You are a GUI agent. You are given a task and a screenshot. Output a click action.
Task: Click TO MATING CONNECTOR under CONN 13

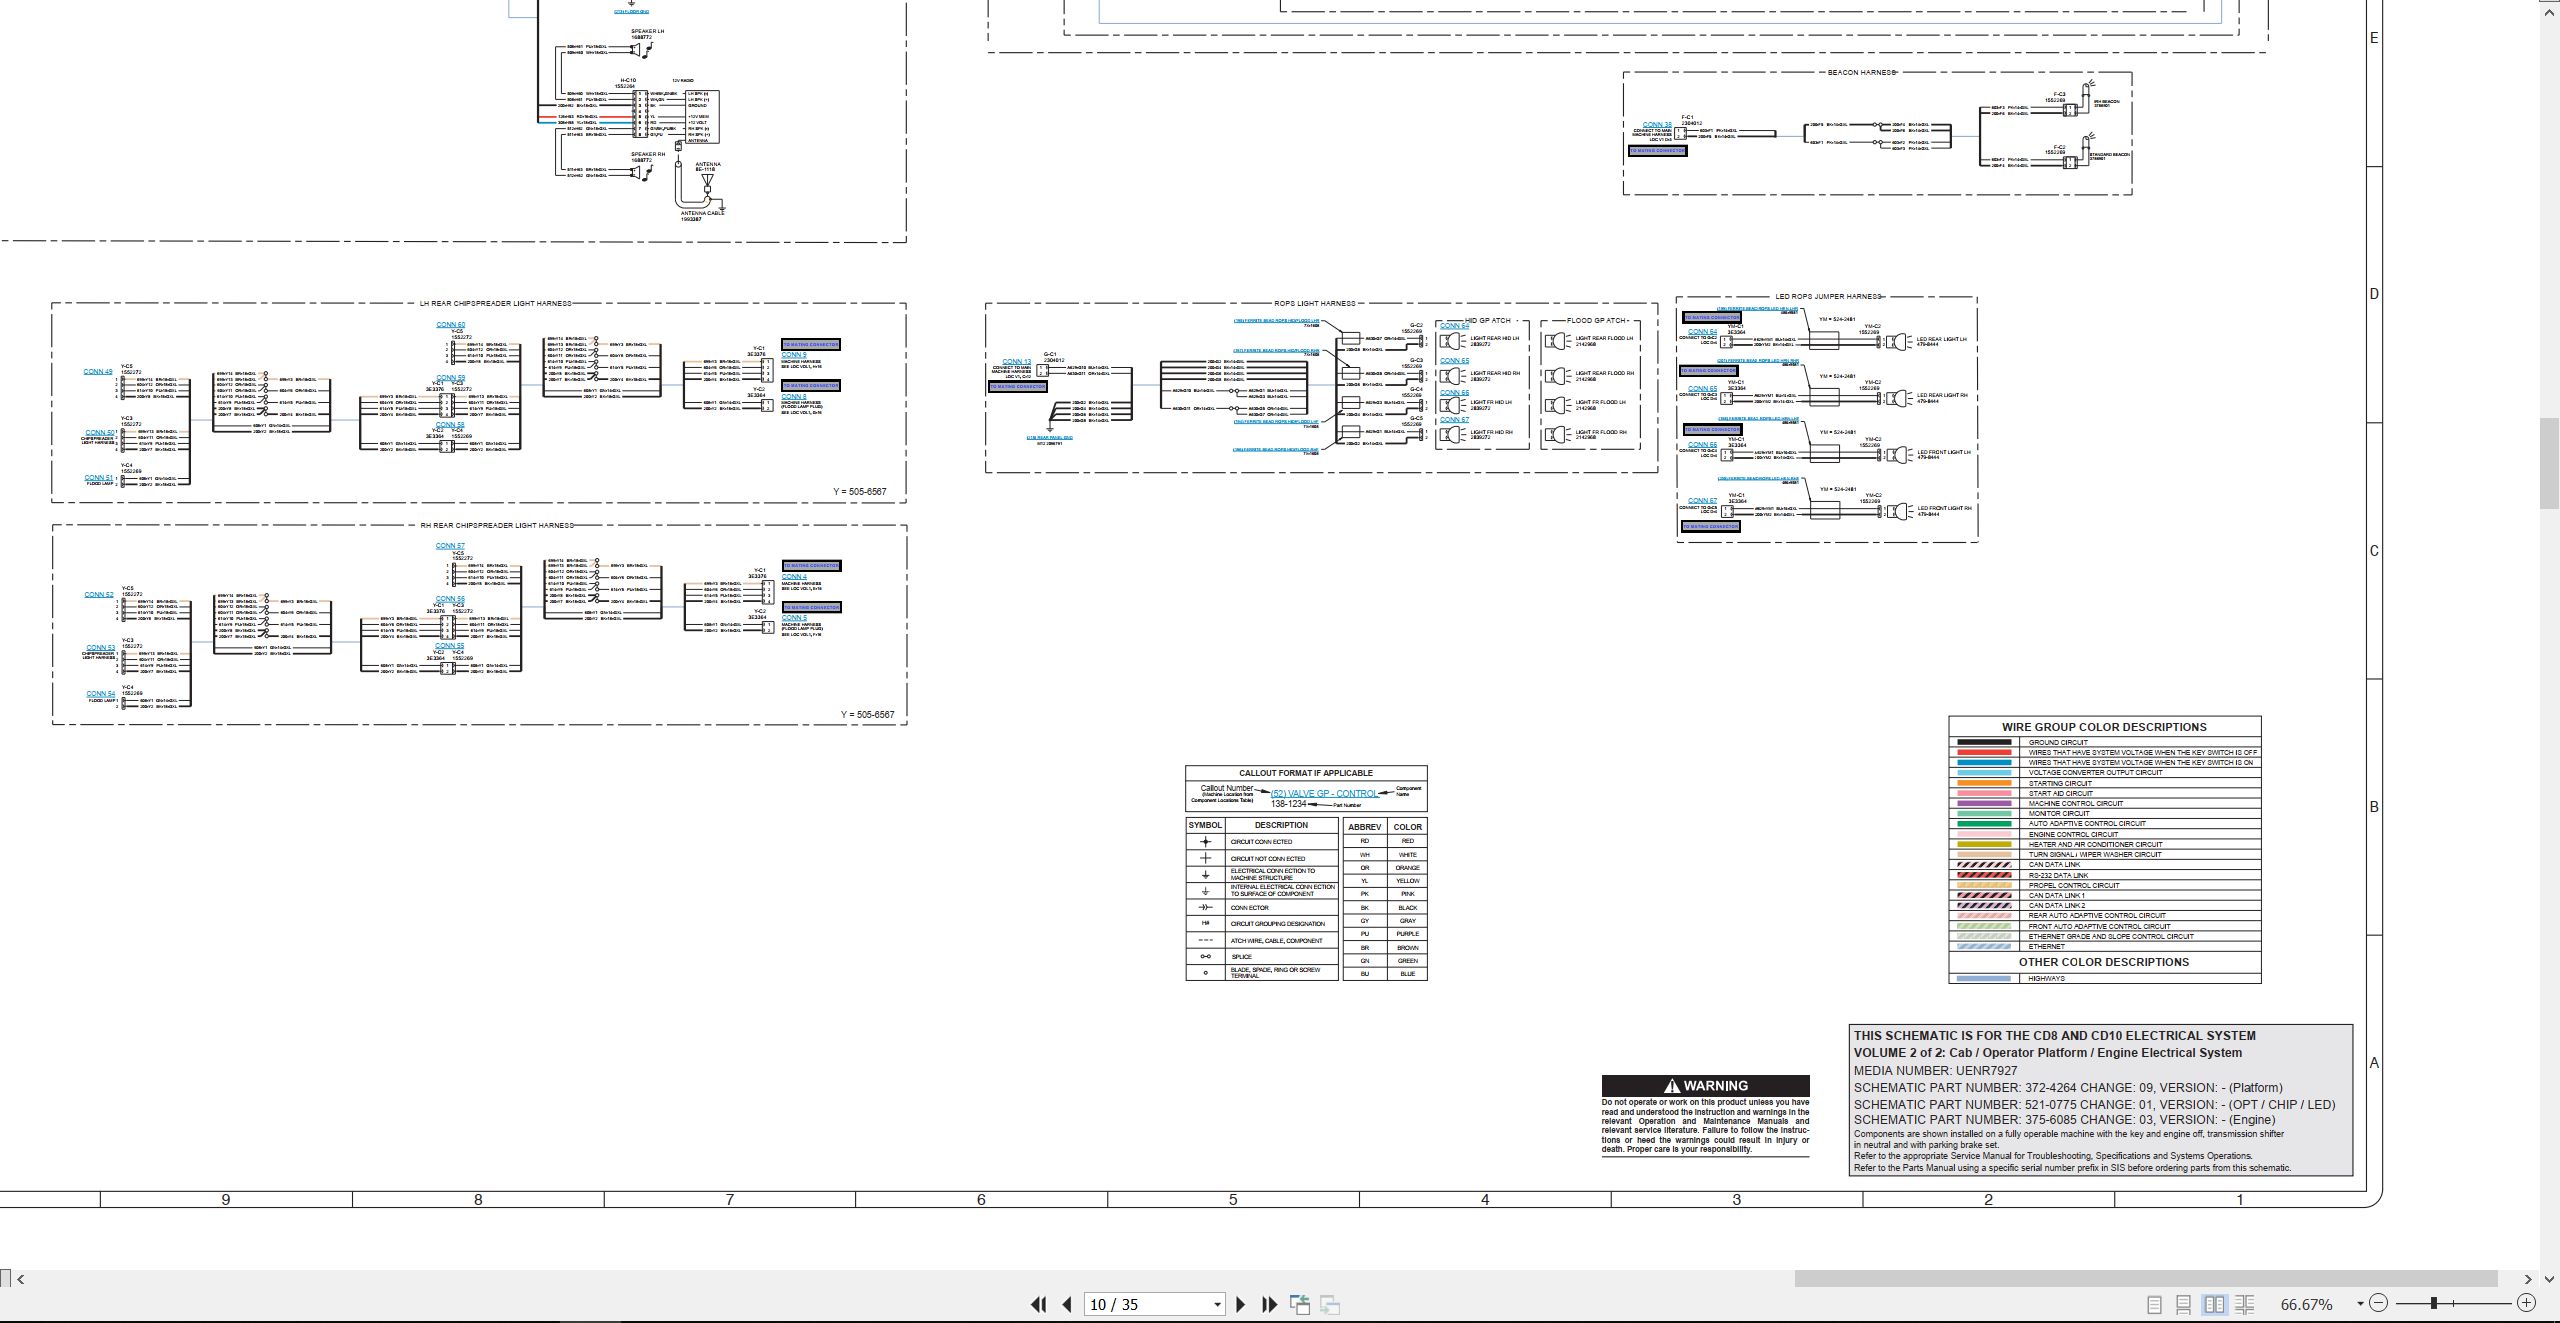[1017, 386]
